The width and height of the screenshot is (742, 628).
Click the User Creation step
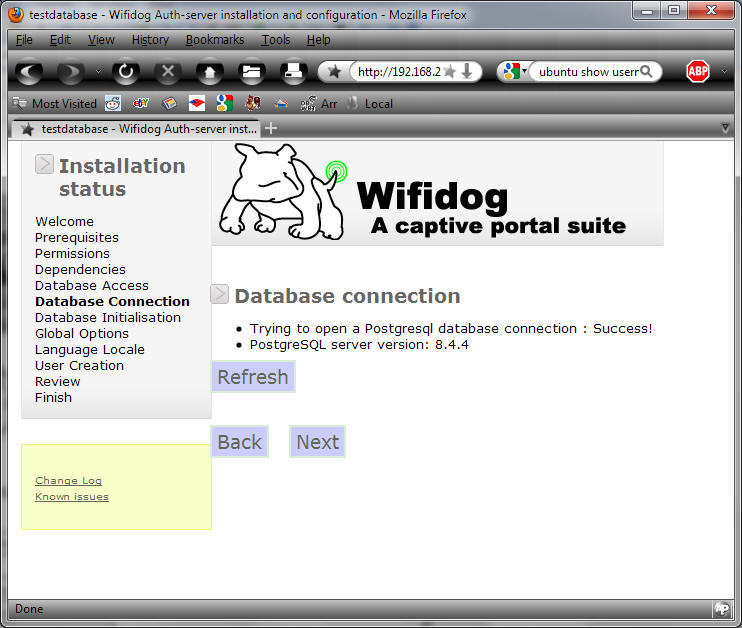click(x=80, y=366)
